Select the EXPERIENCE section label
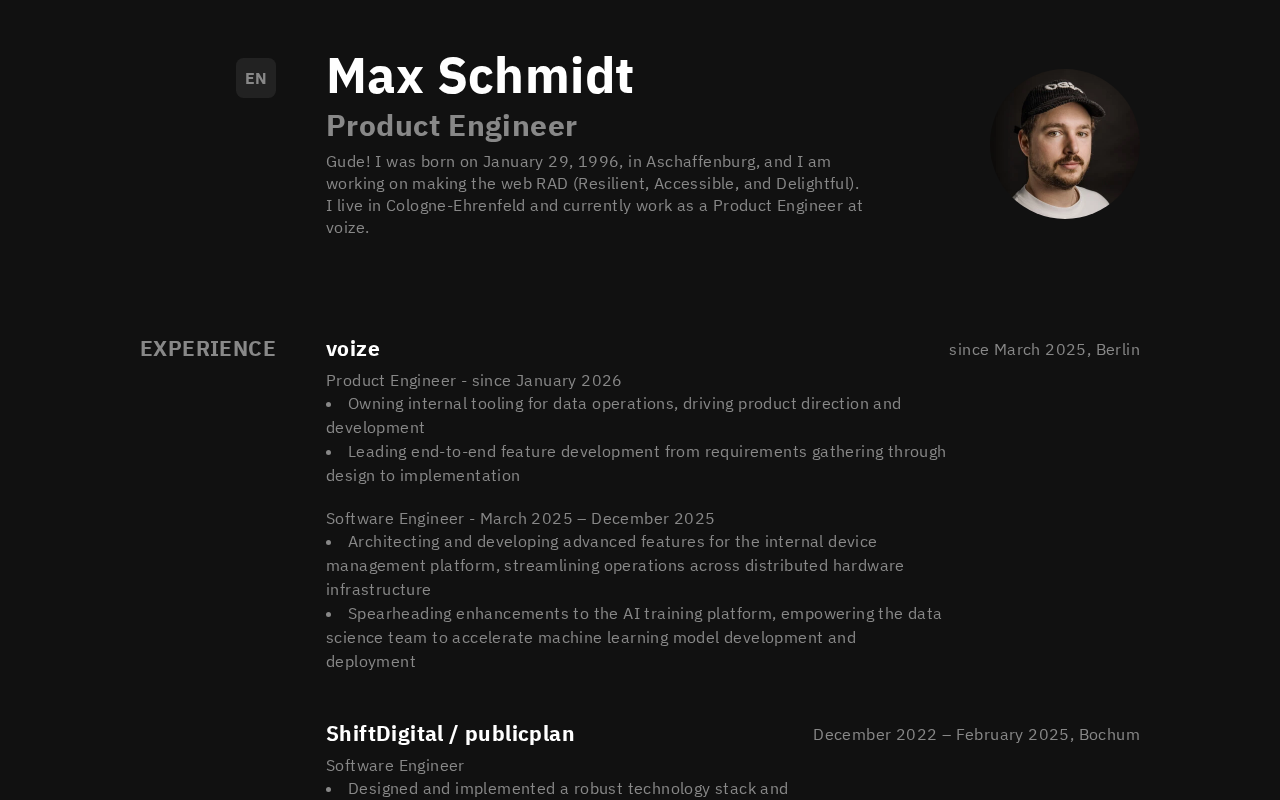The height and width of the screenshot is (800, 1280). pos(208,349)
